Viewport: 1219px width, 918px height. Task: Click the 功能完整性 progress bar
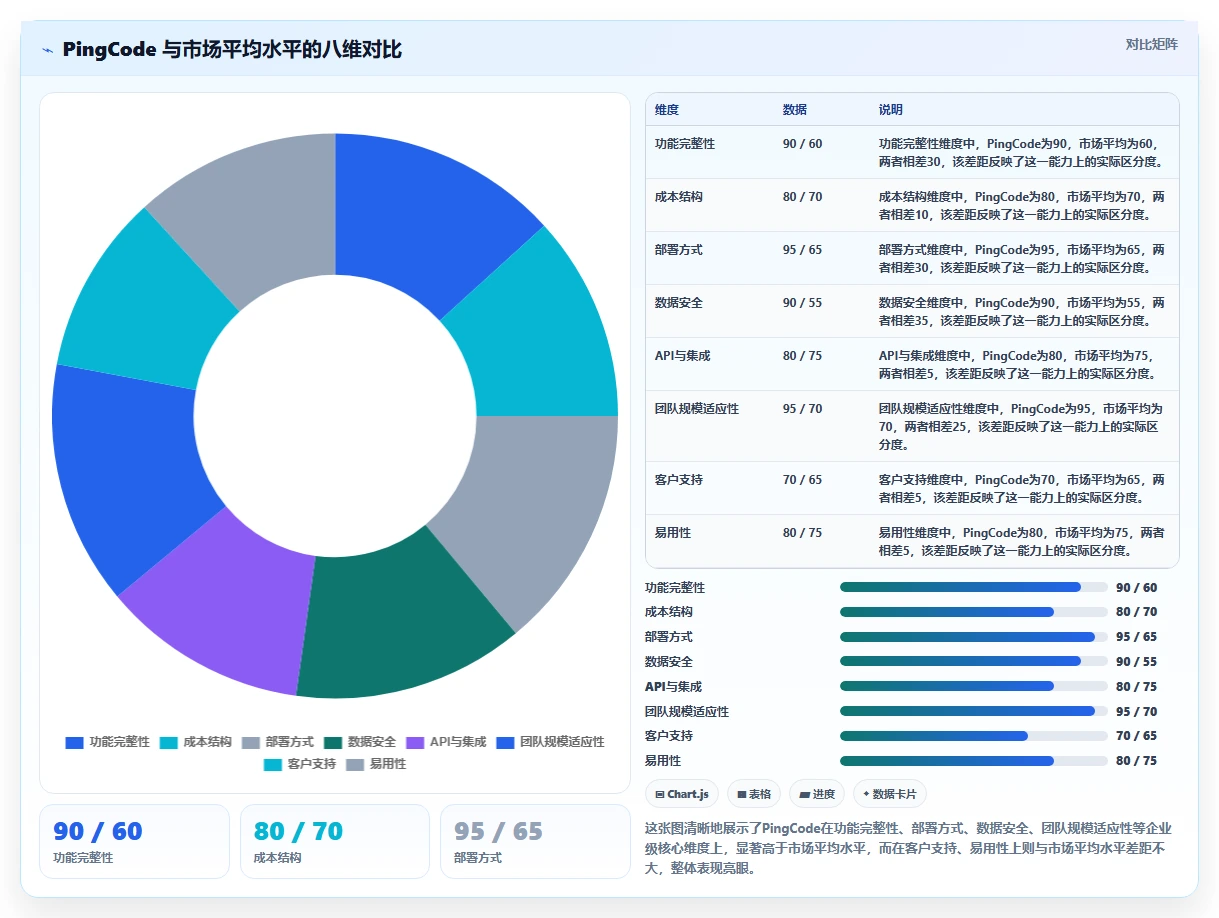(974, 588)
